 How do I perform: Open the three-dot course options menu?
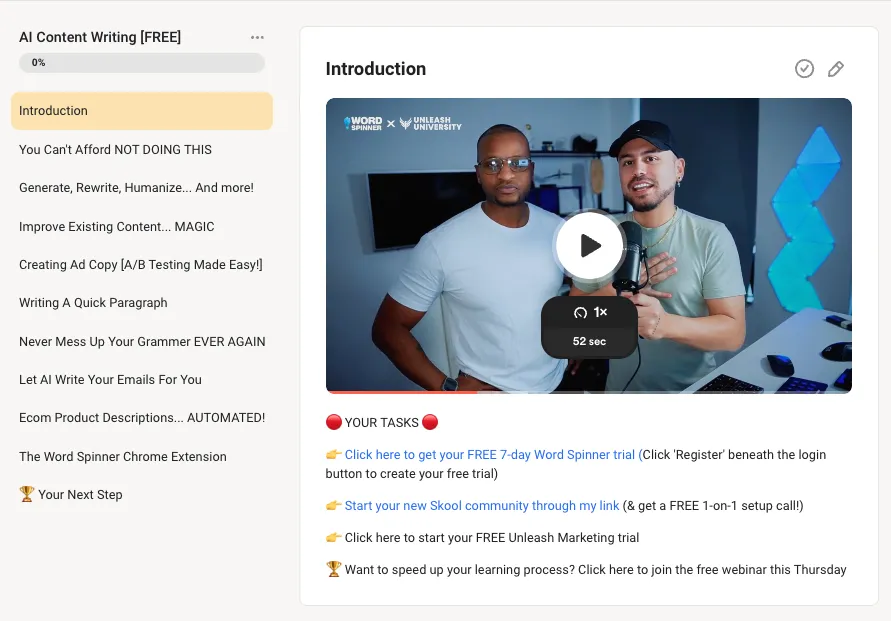point(257,37)
